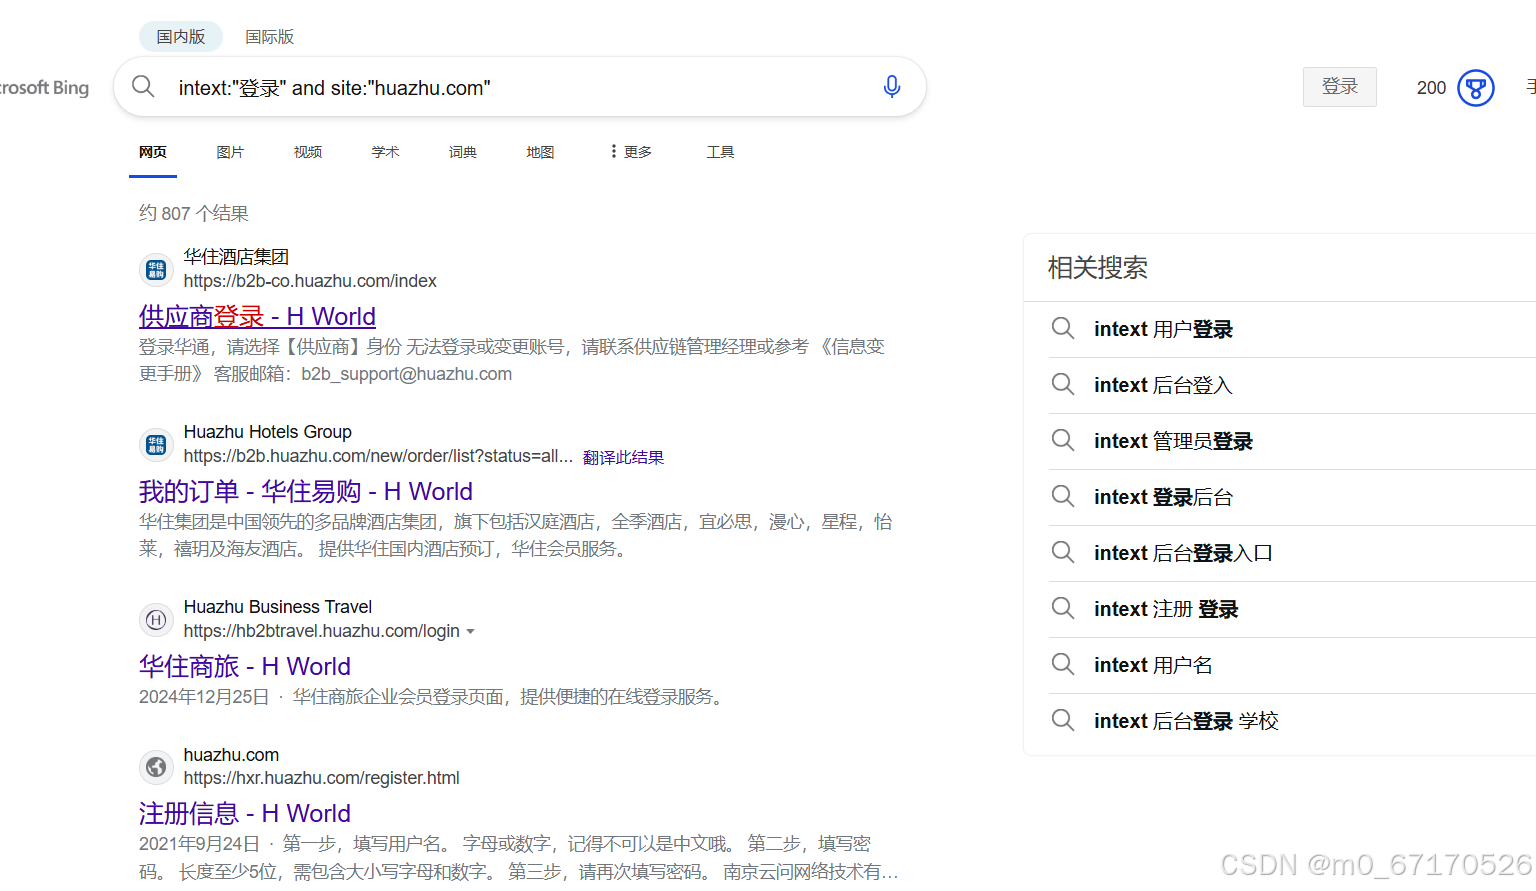Click the 约 807 个结果 count text

tap(194, 213)
